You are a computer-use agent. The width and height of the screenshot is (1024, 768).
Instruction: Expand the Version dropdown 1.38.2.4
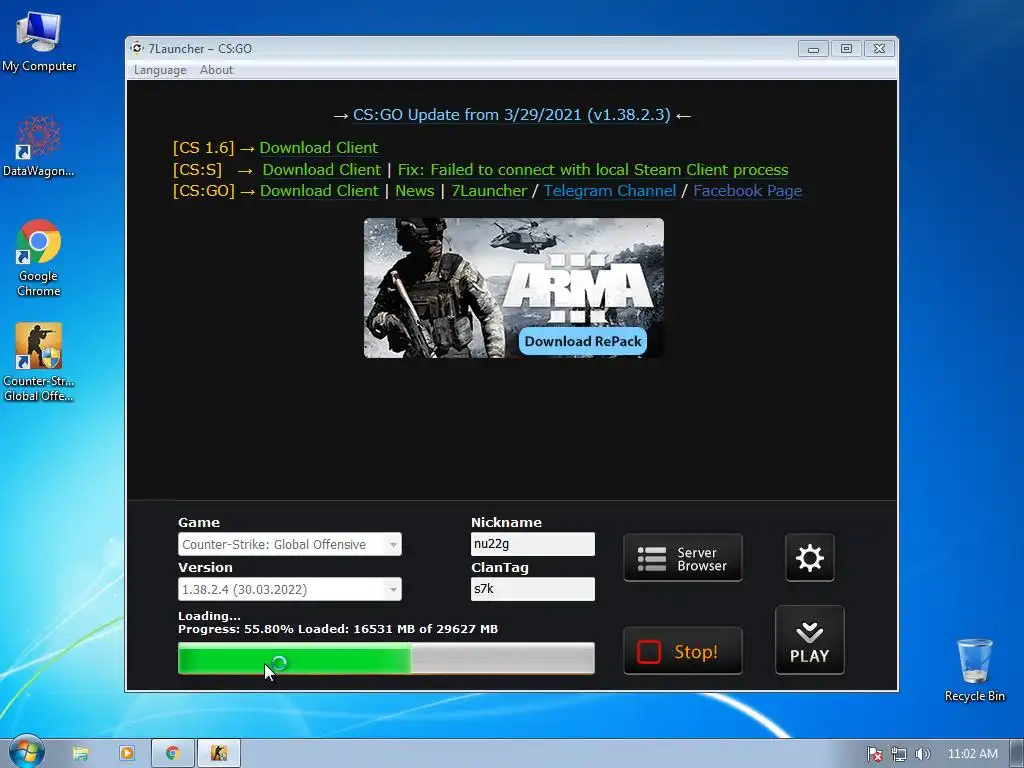click(289, 589)
